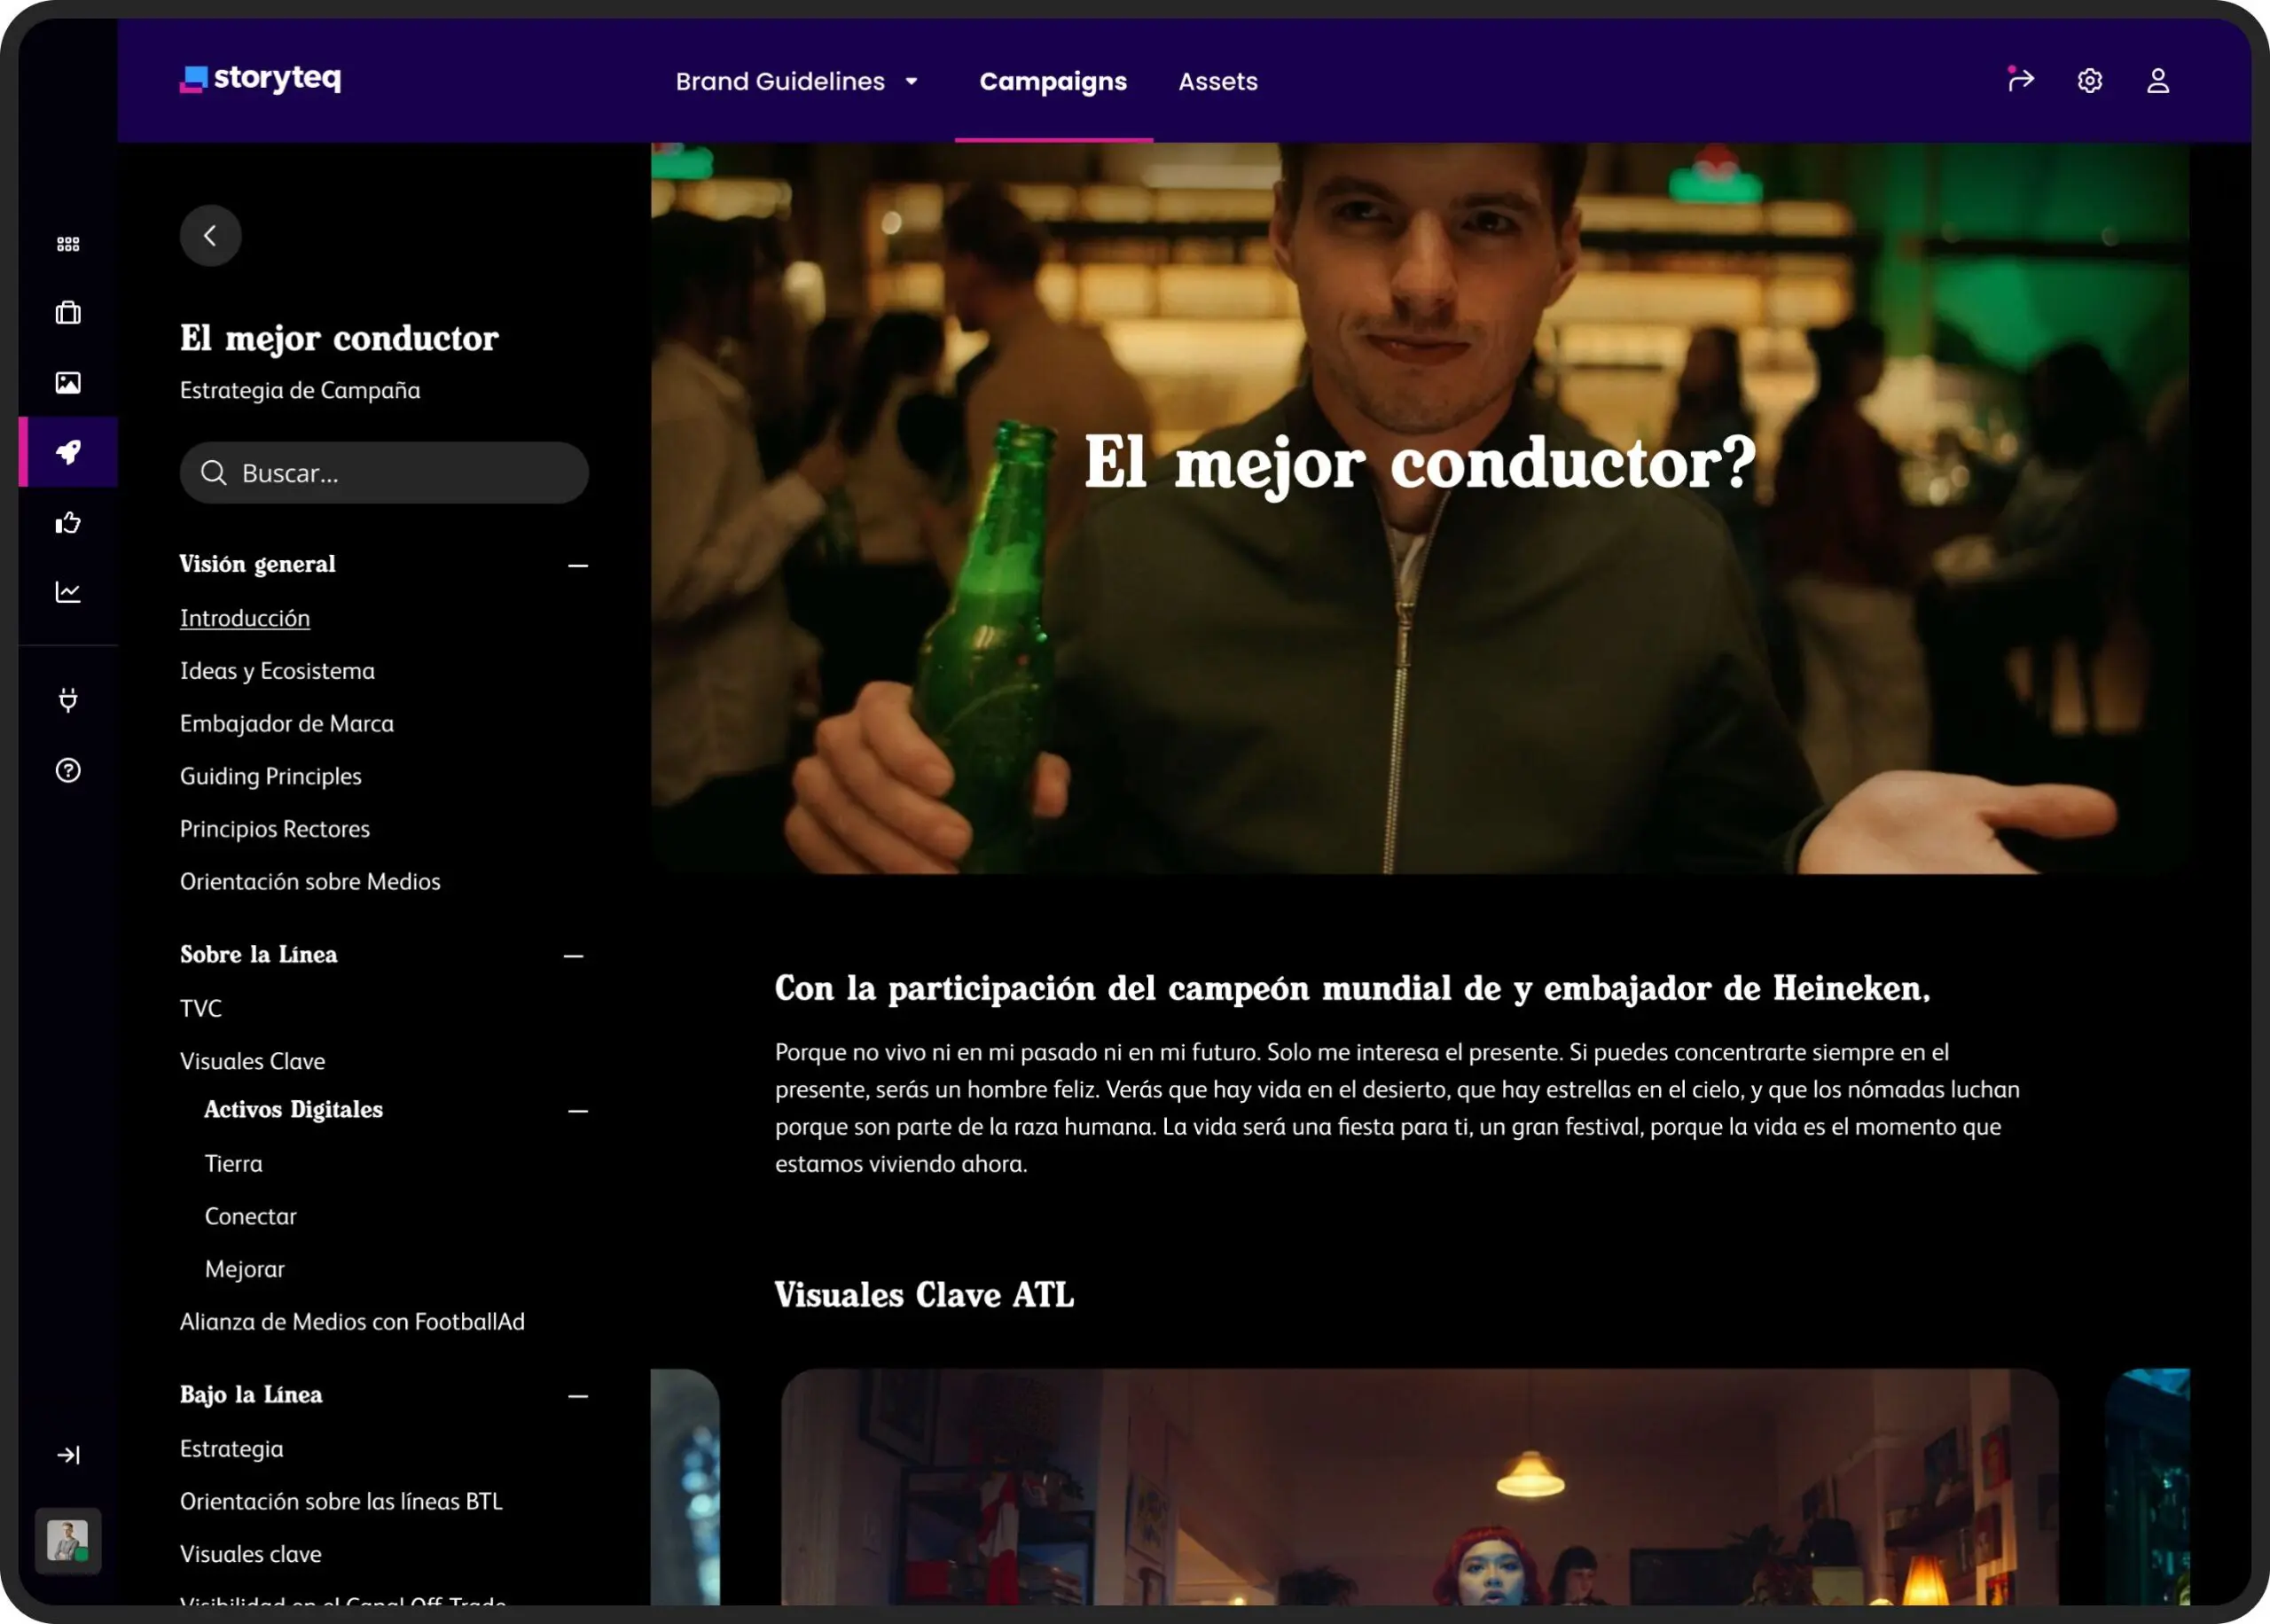This screenshot has height=1624, width=2270.
Task: Open Ideas y Ecosistema page
Action: (x=277, y=670)
